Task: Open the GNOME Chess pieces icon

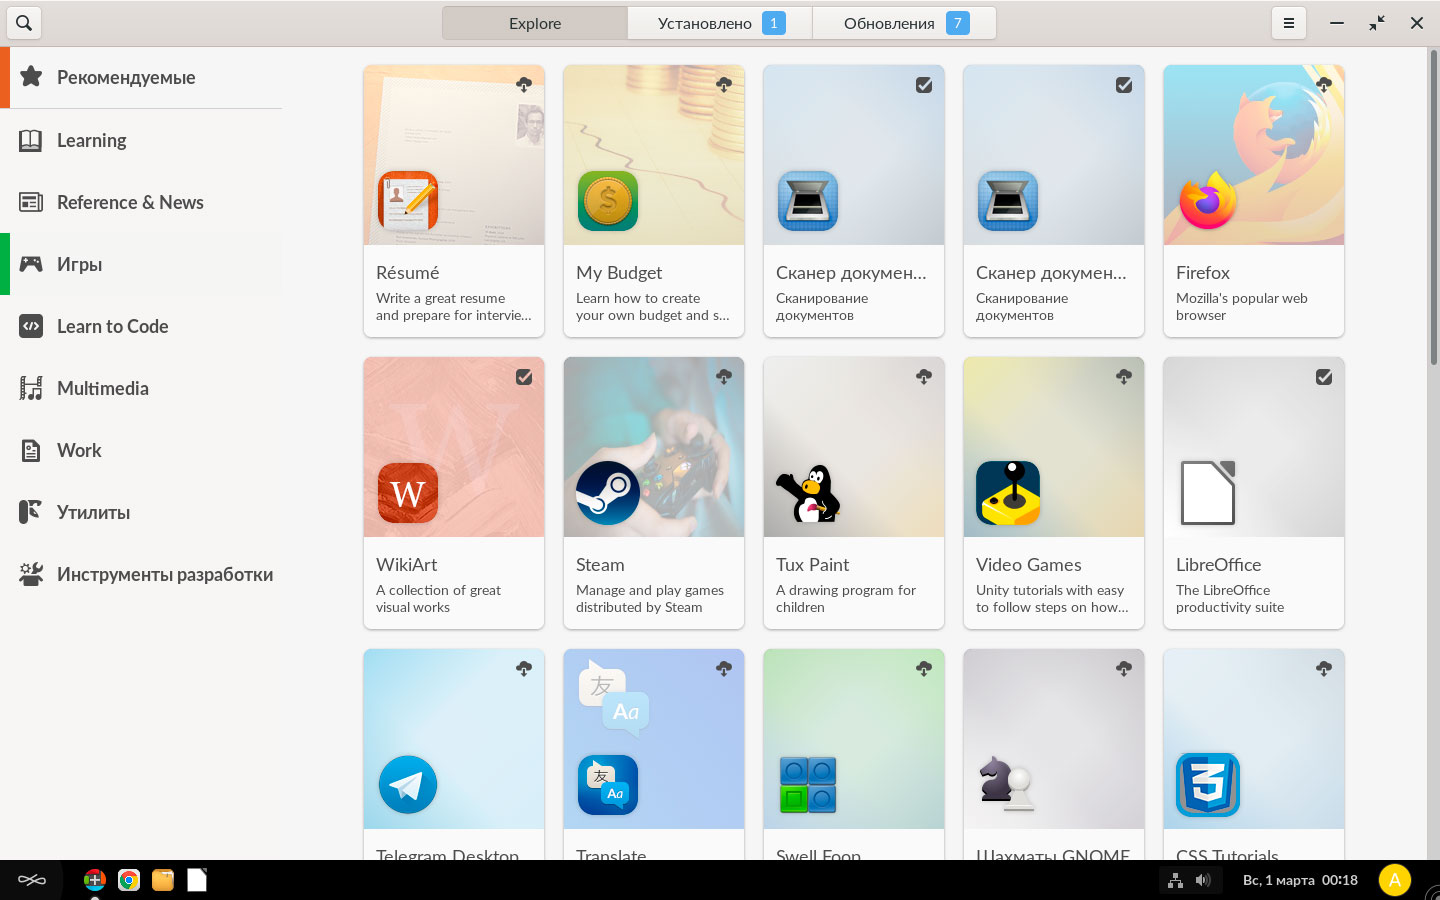Action: [x=1006, y=784]
